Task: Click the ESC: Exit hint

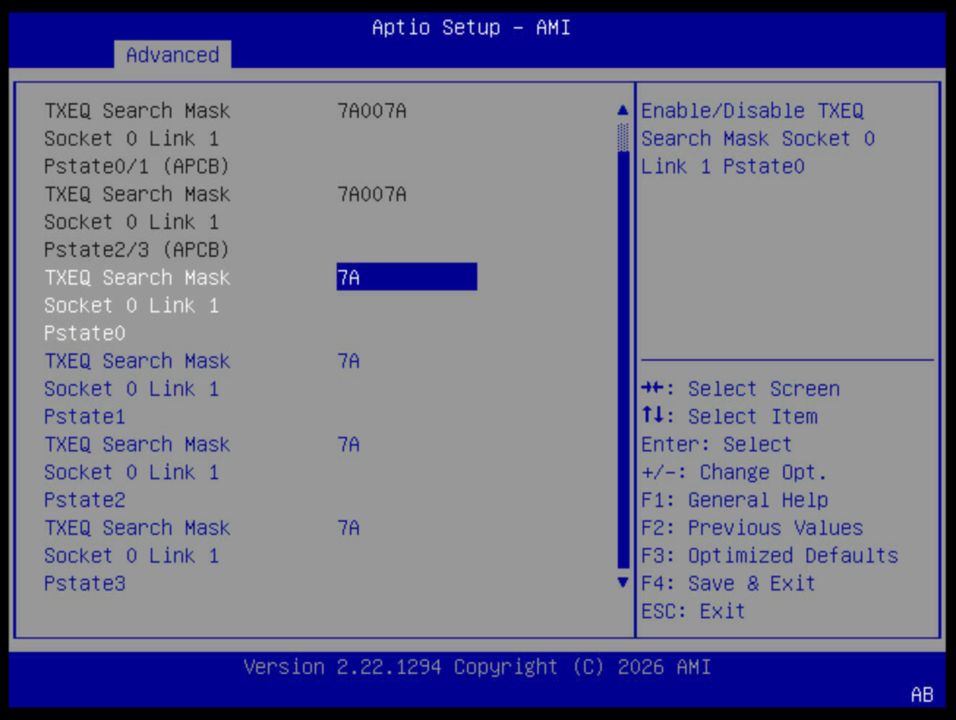Action: [693, 611]
